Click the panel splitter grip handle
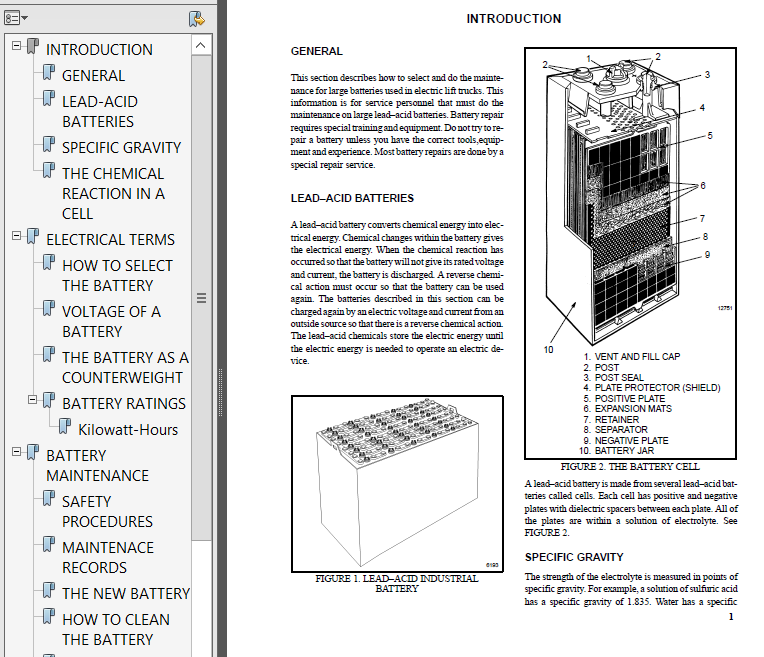 (x=220, y=392)
